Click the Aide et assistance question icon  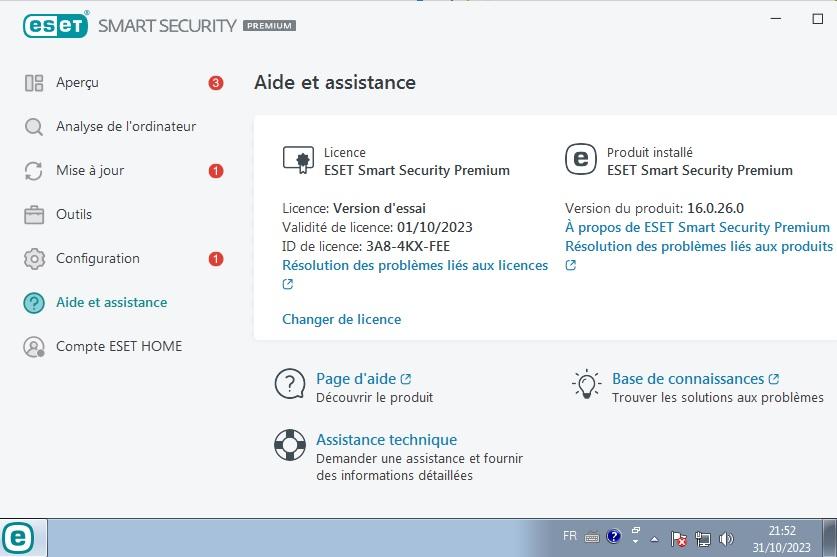(x=34, y=303)
